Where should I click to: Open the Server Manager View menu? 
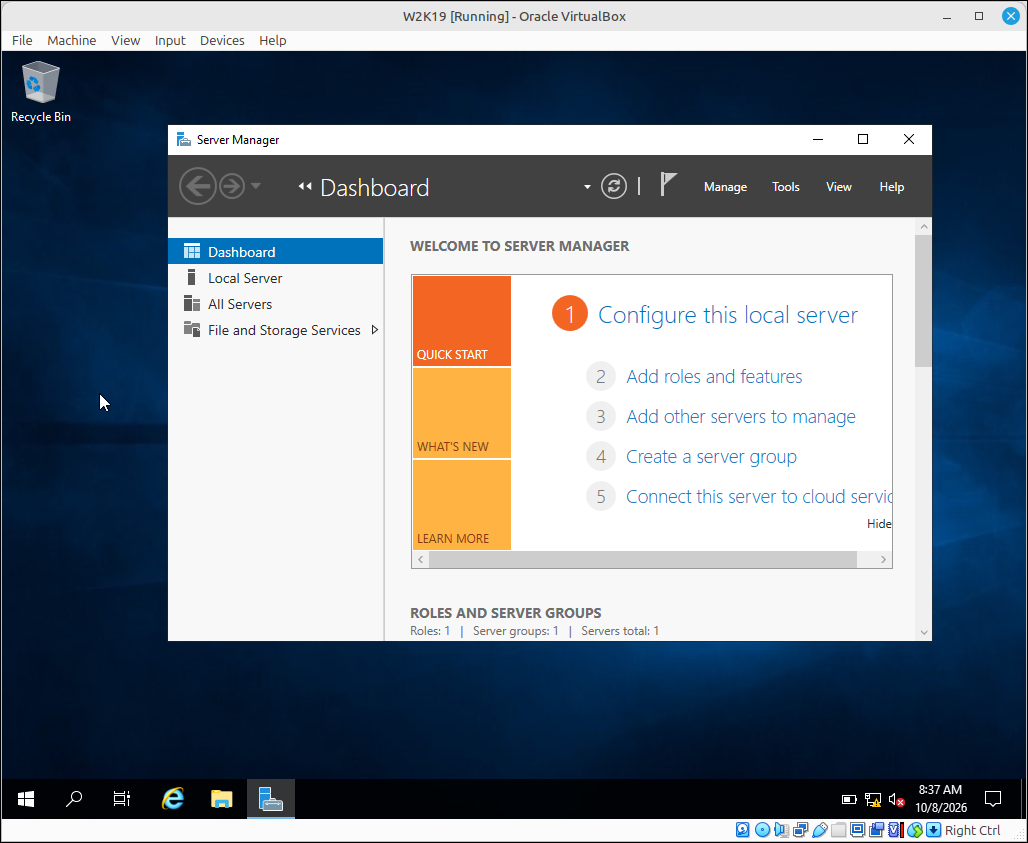[x=839, y=187]
